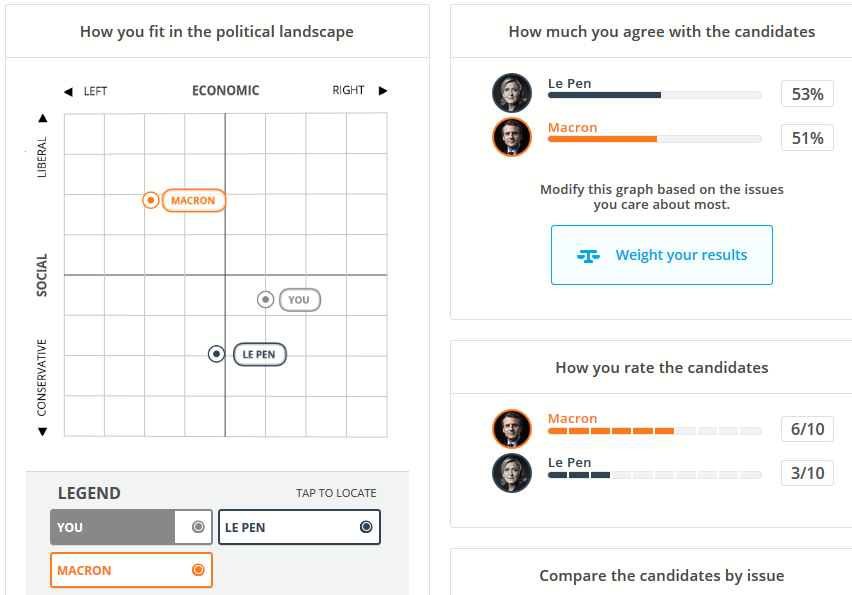Click Macron's orange rating bar
The image size is (852, 595).
point(655,431)
